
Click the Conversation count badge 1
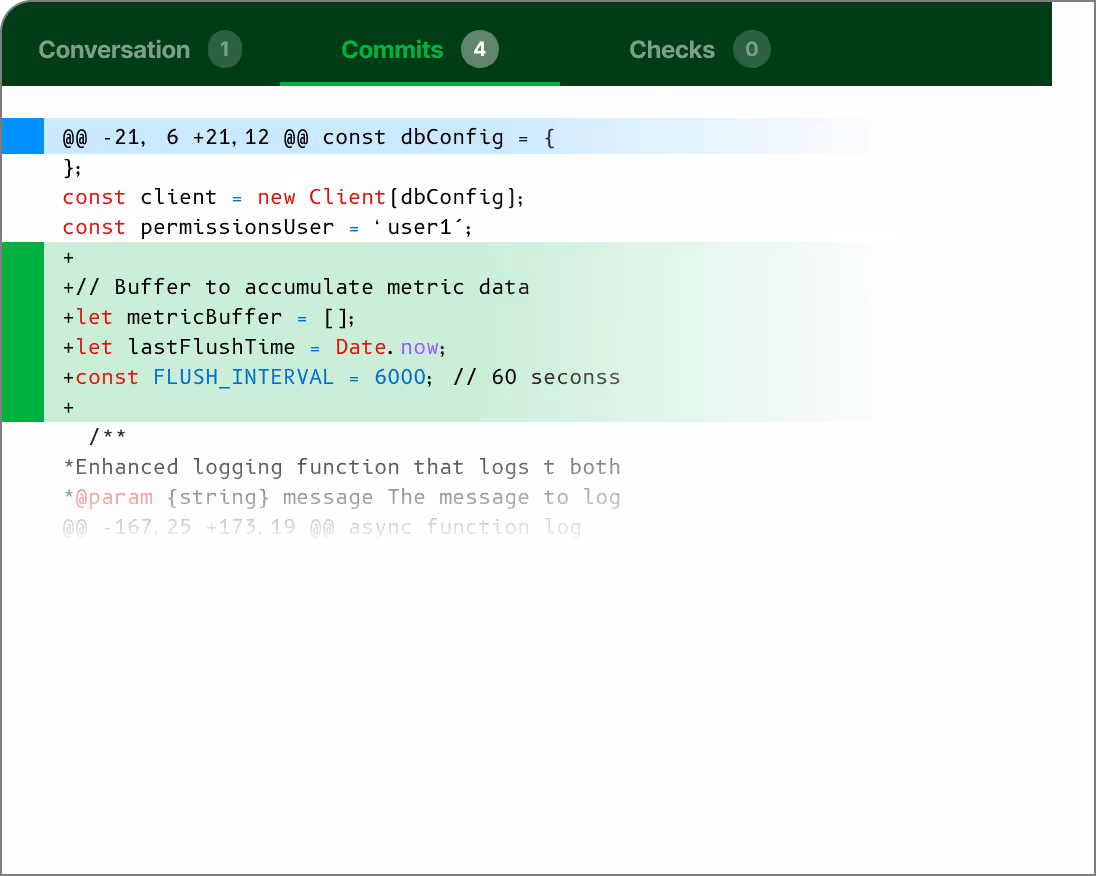pos(224,50)
